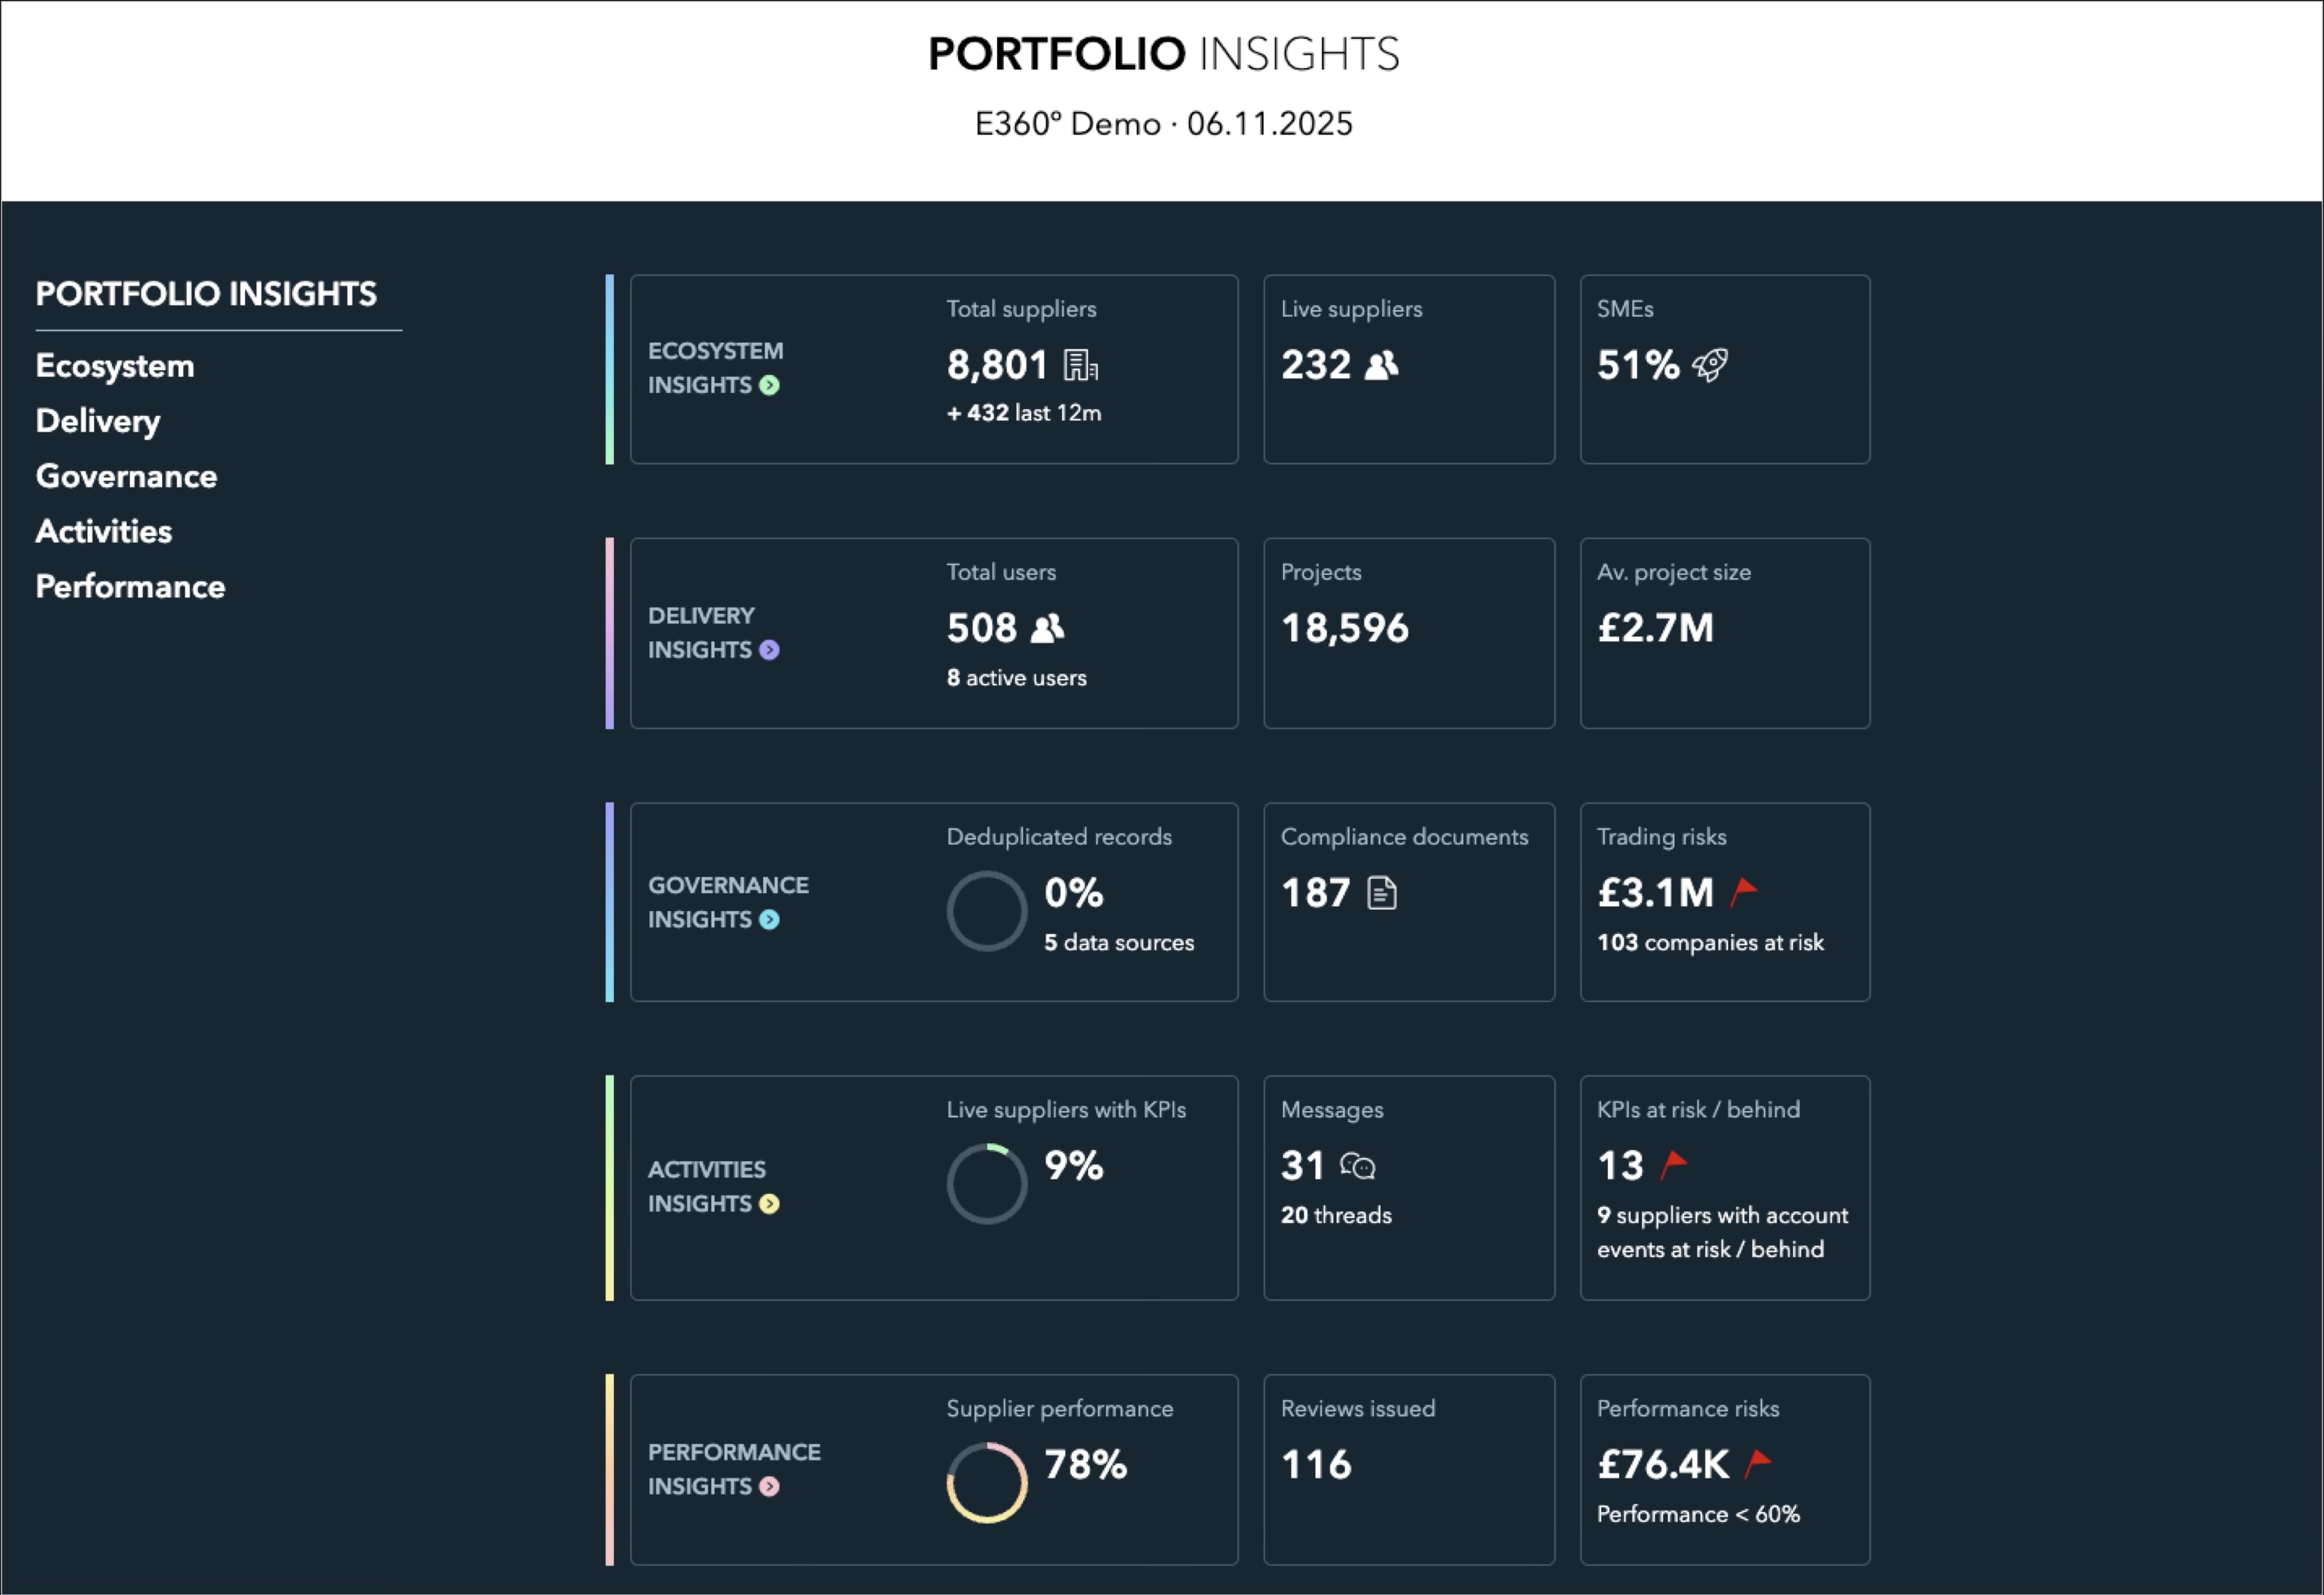Click 'Total suppliers' label
This screenshot has width=2324, height=1595.
point(1021,309)
